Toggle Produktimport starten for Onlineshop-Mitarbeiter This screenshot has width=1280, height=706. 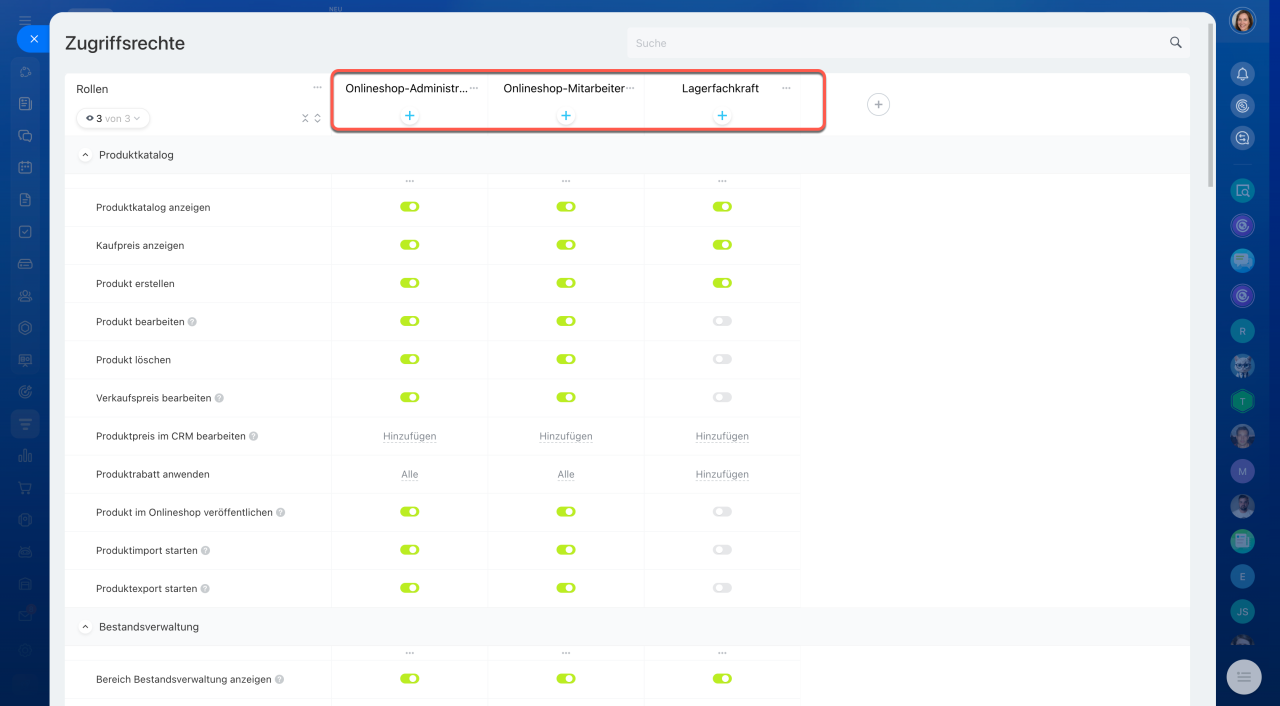[566, 550]
